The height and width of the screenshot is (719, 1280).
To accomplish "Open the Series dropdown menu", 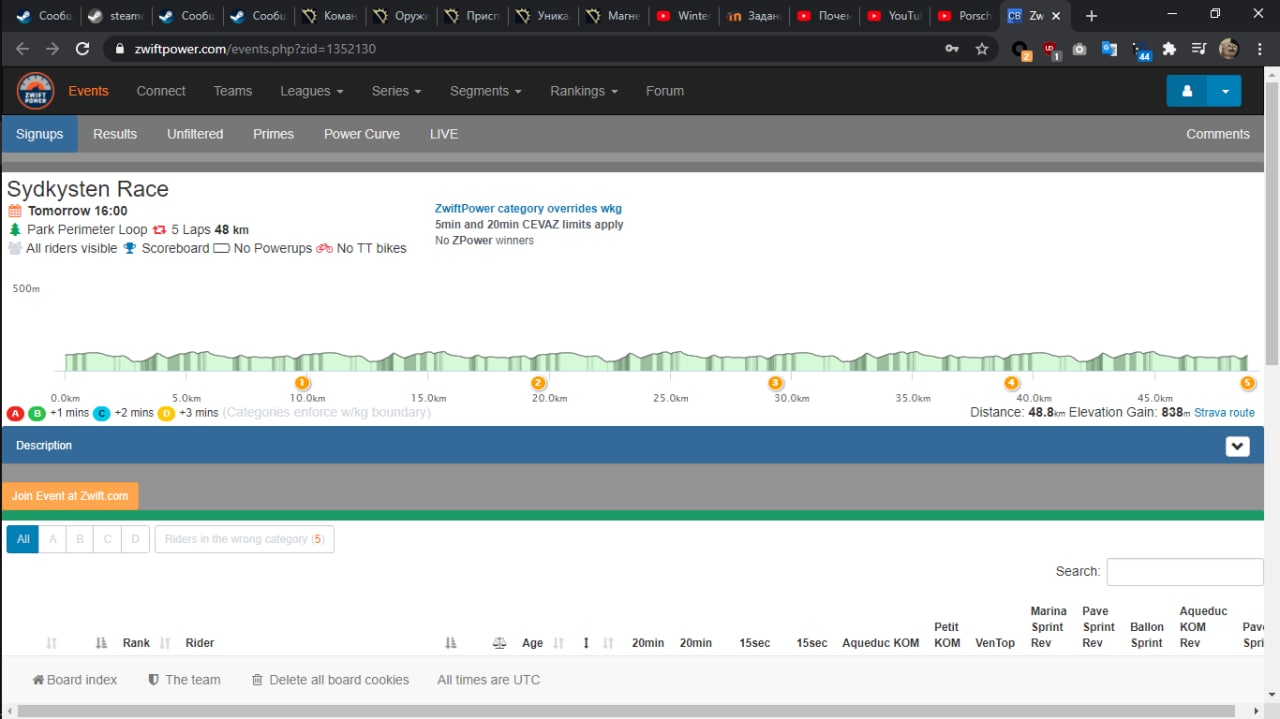I will (x=396, y=91).
